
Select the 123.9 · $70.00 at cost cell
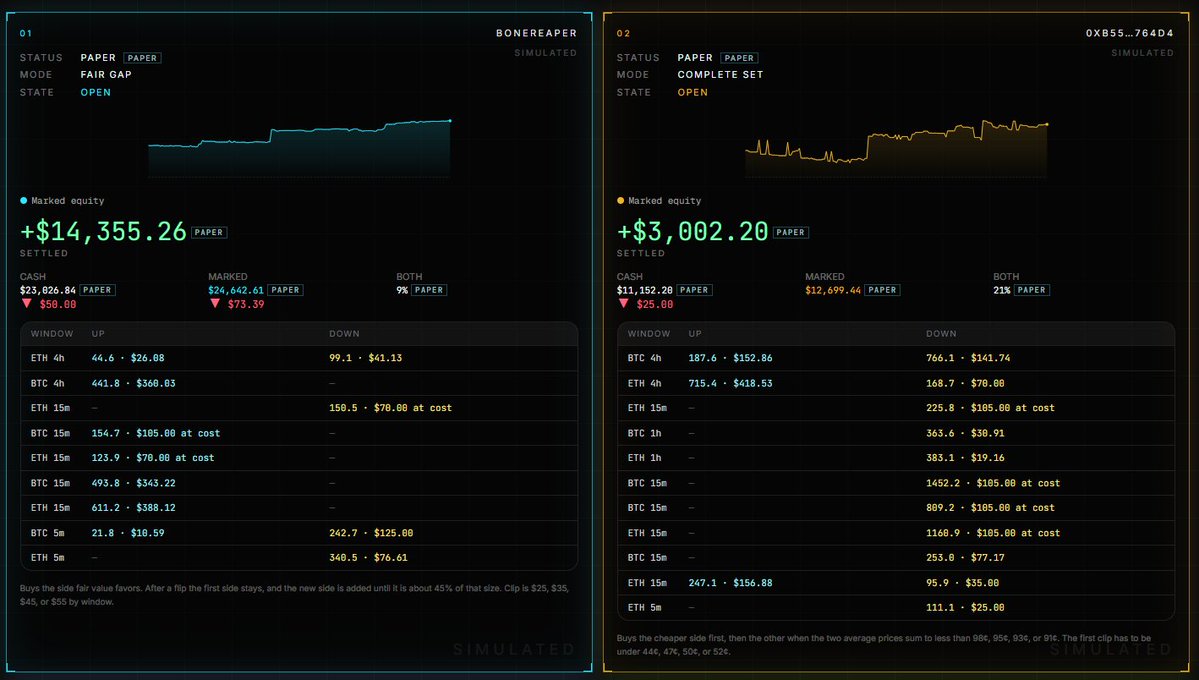[153, 457]
